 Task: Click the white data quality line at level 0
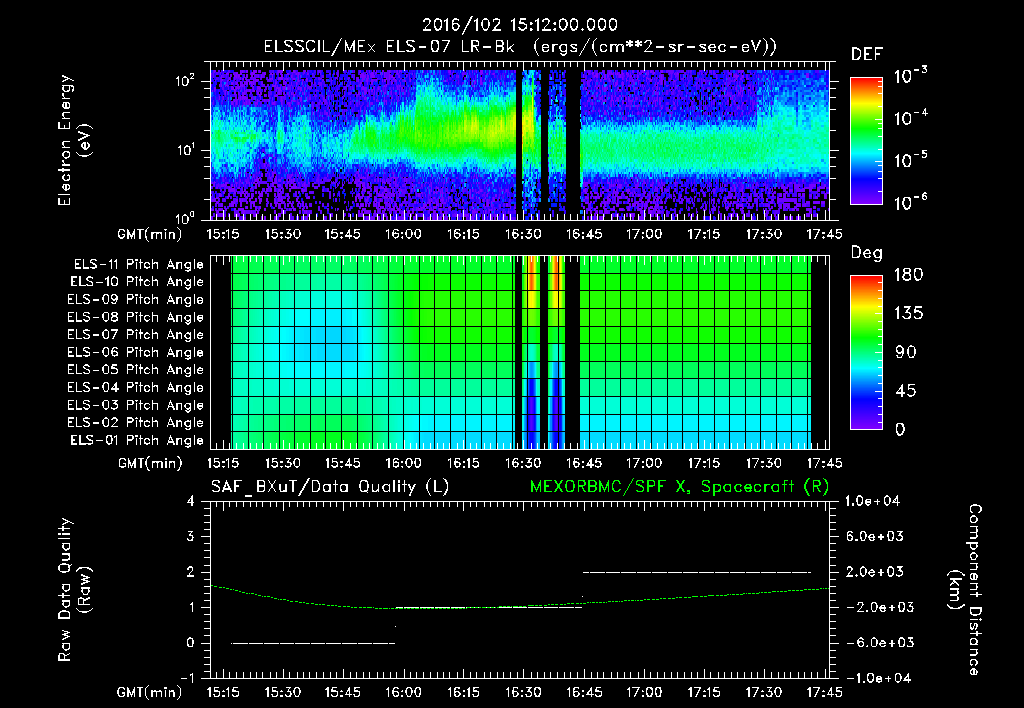click(313, 643)
